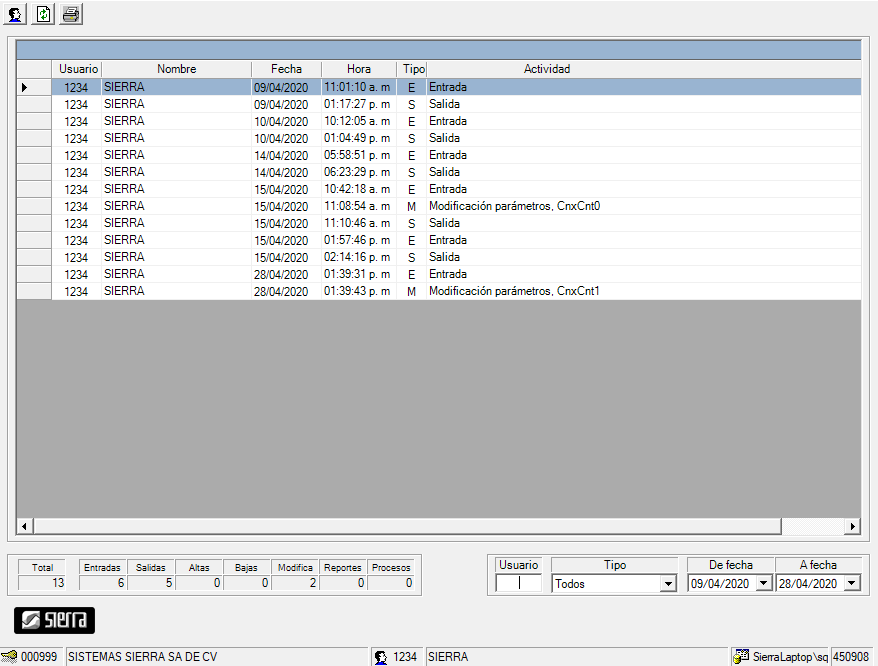Open the Tipo dropdown showing Todos
878x666 pixels.
(668, 584)
